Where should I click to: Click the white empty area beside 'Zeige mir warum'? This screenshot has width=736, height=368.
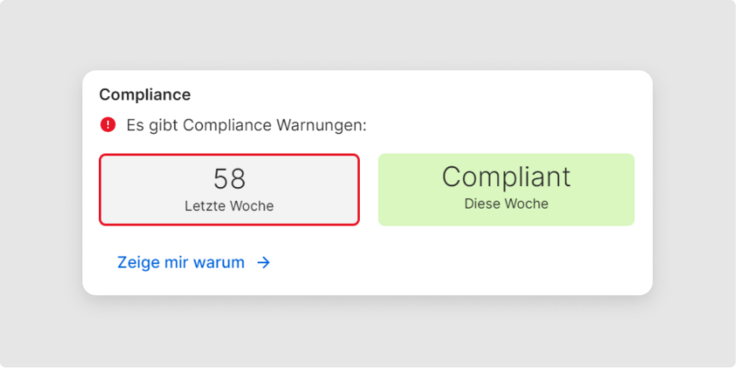446,263
